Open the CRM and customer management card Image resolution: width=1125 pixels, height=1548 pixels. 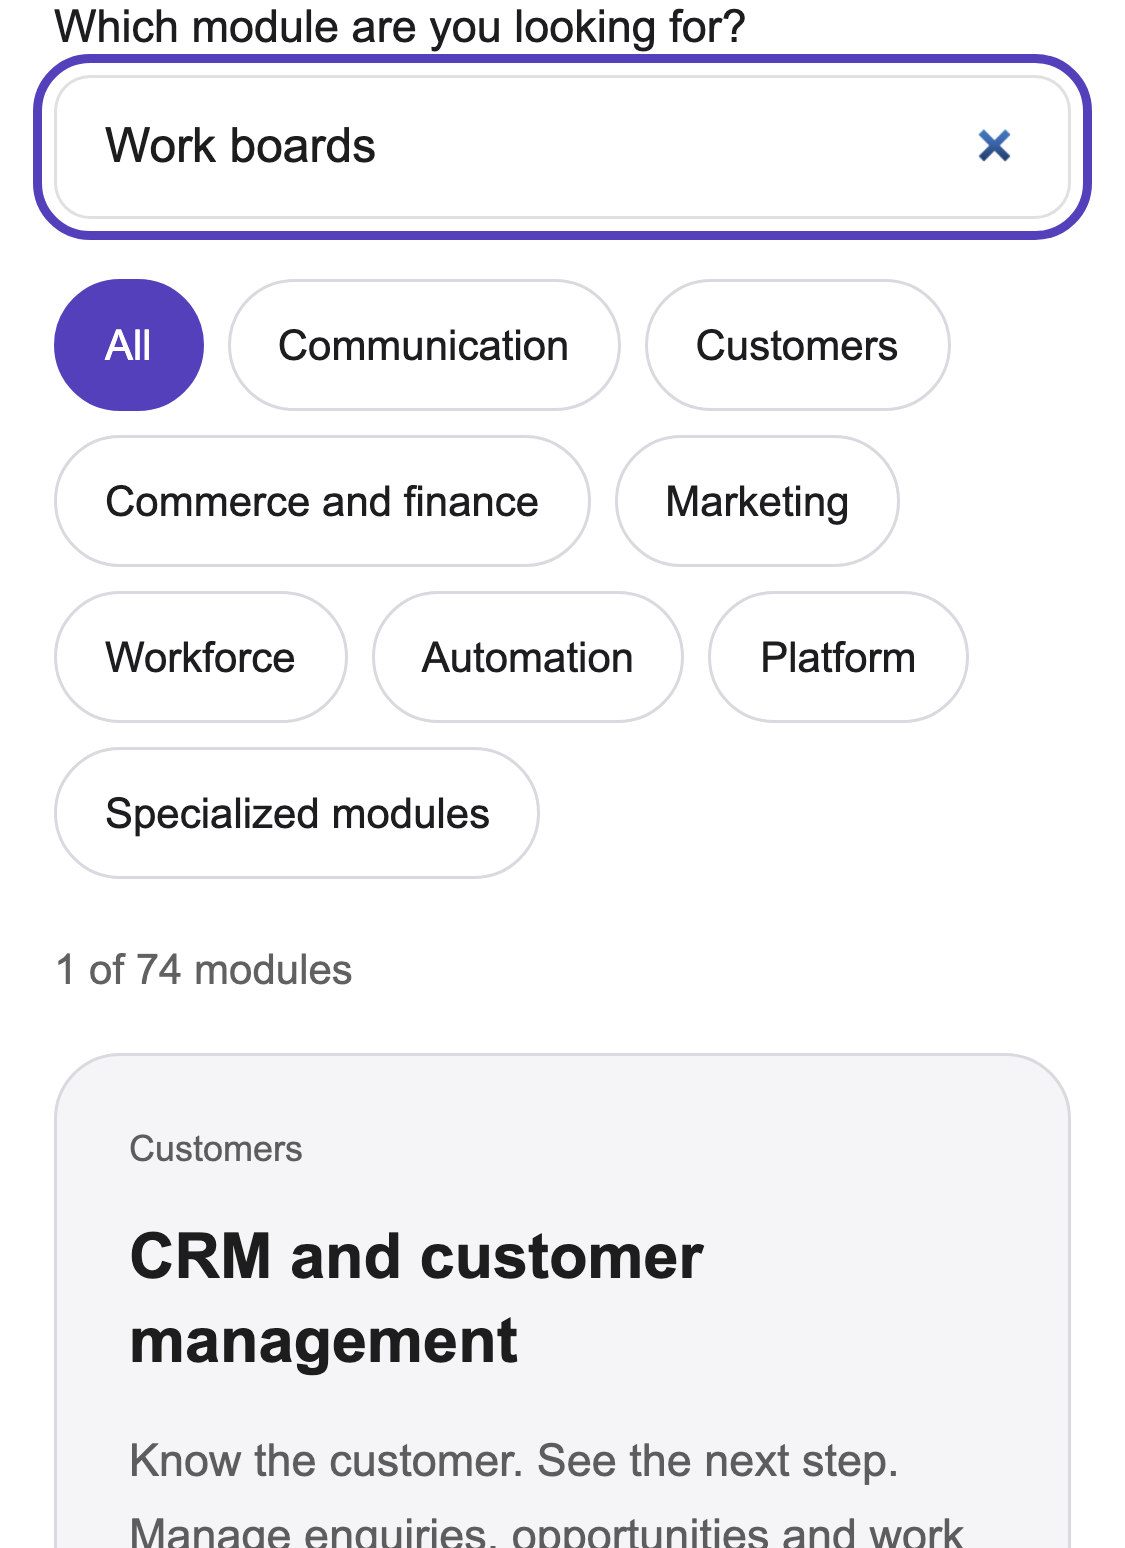(x=562, y=1301)
